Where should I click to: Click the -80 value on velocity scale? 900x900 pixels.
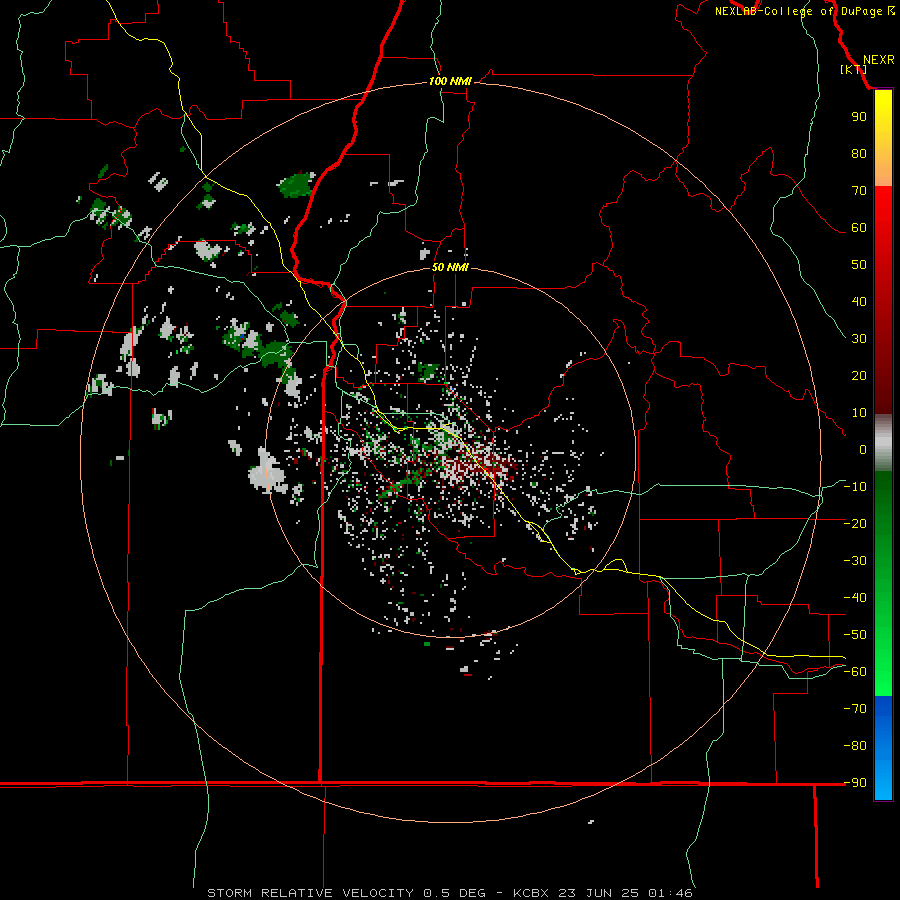pyautogui.click(x=855, y=746)
